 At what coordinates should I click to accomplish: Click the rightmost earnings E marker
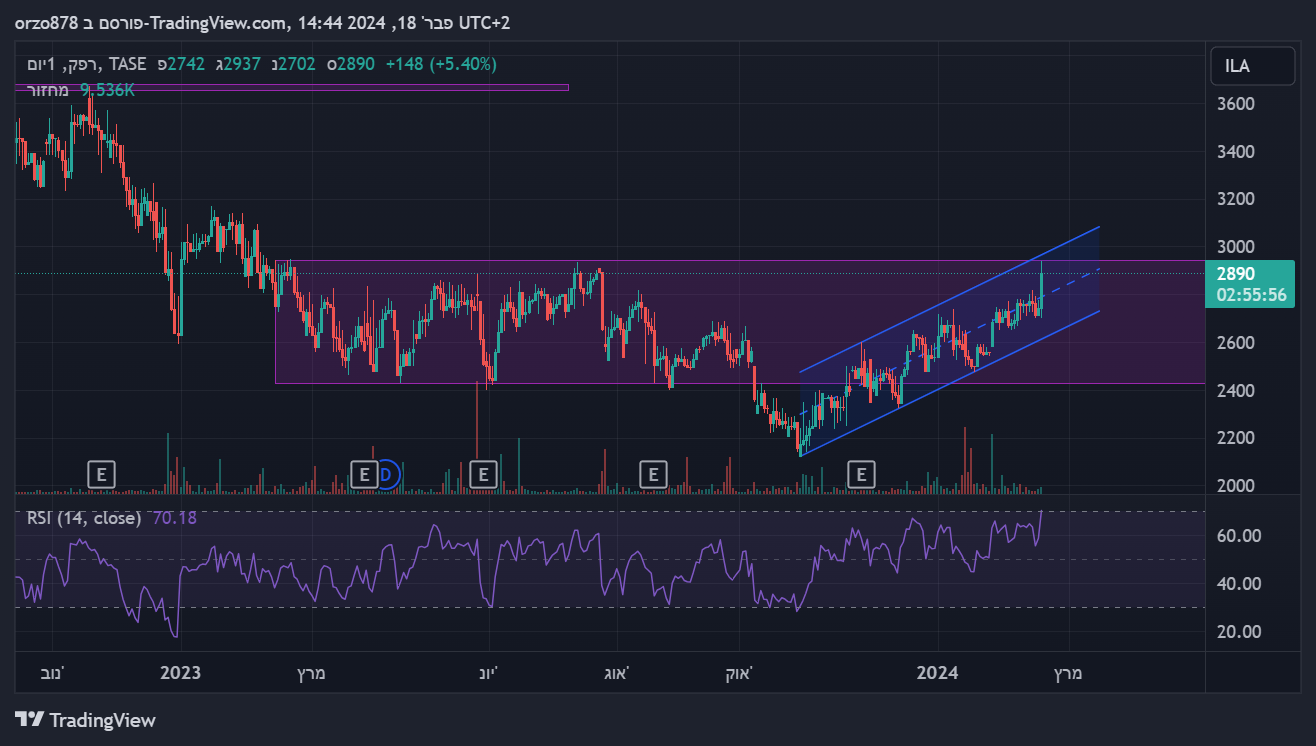(861, 474)
